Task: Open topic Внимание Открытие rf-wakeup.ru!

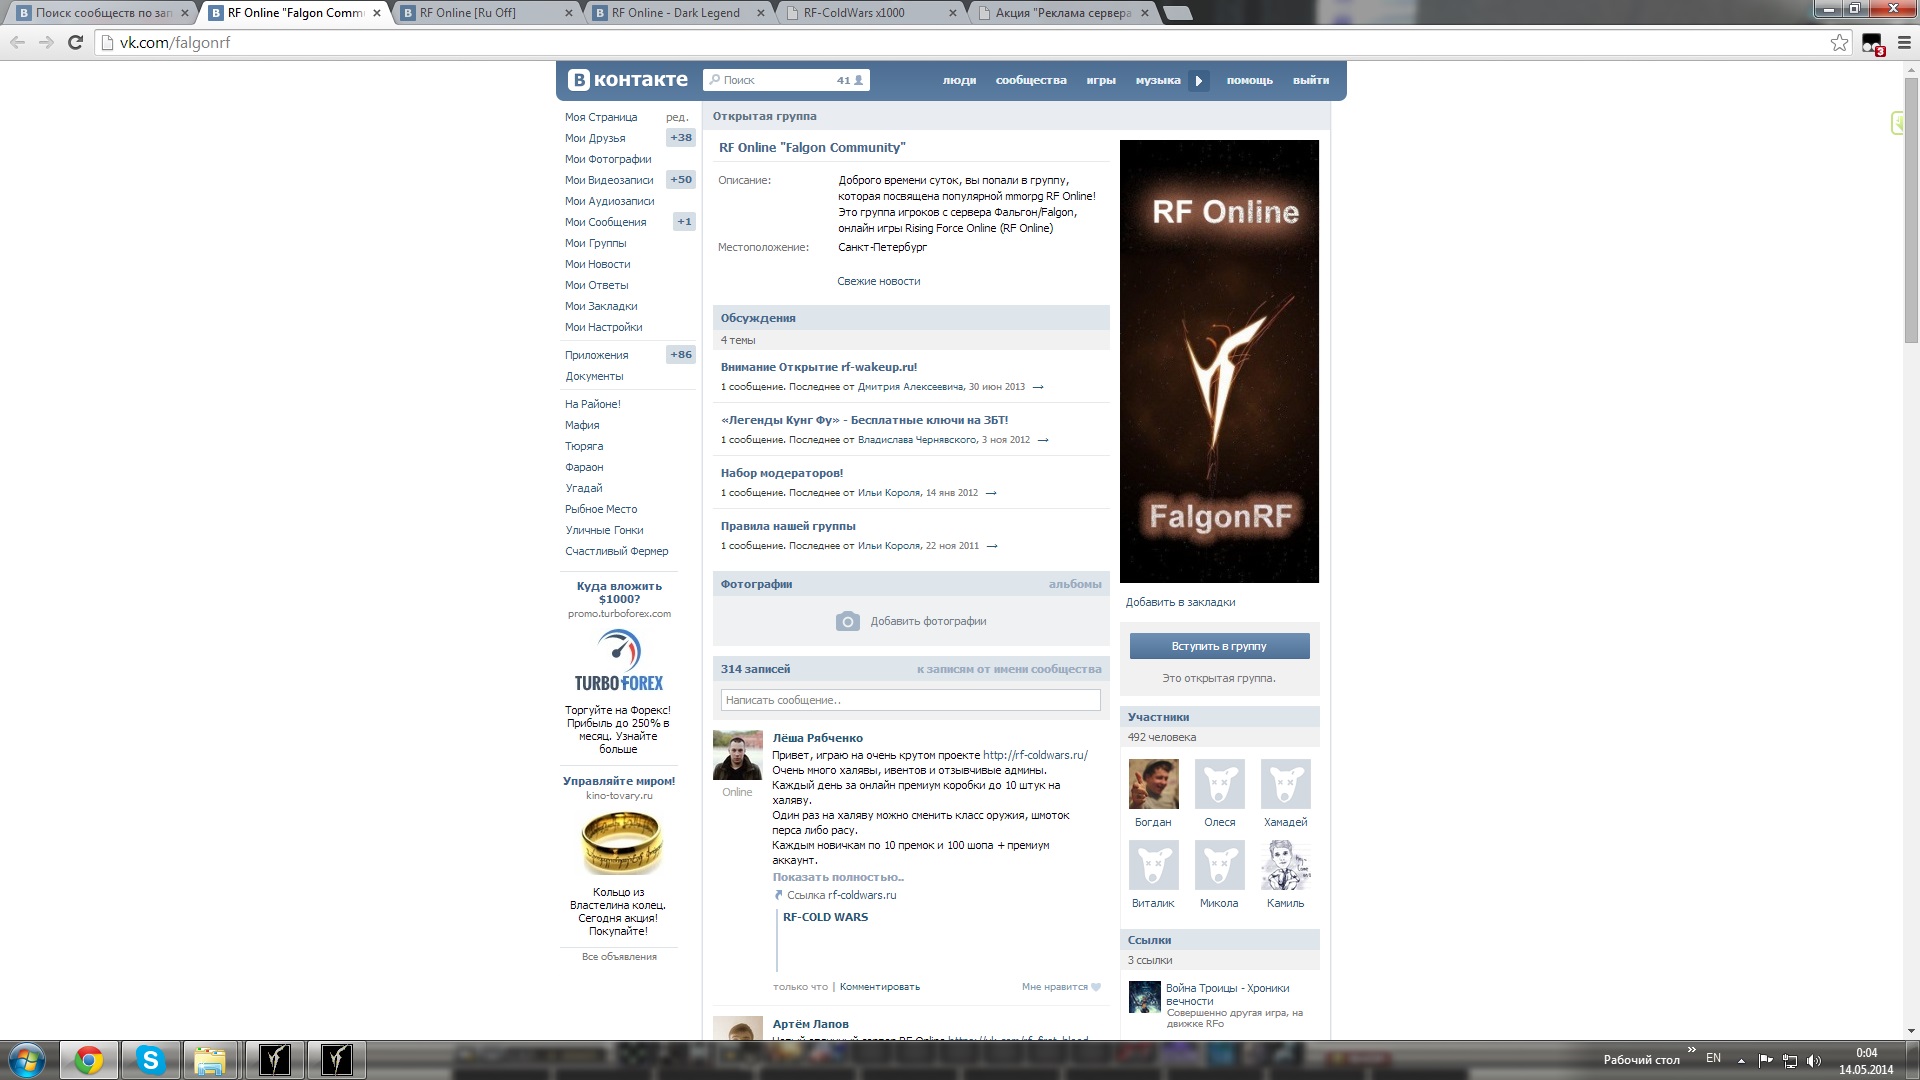Action: (819, 367)
